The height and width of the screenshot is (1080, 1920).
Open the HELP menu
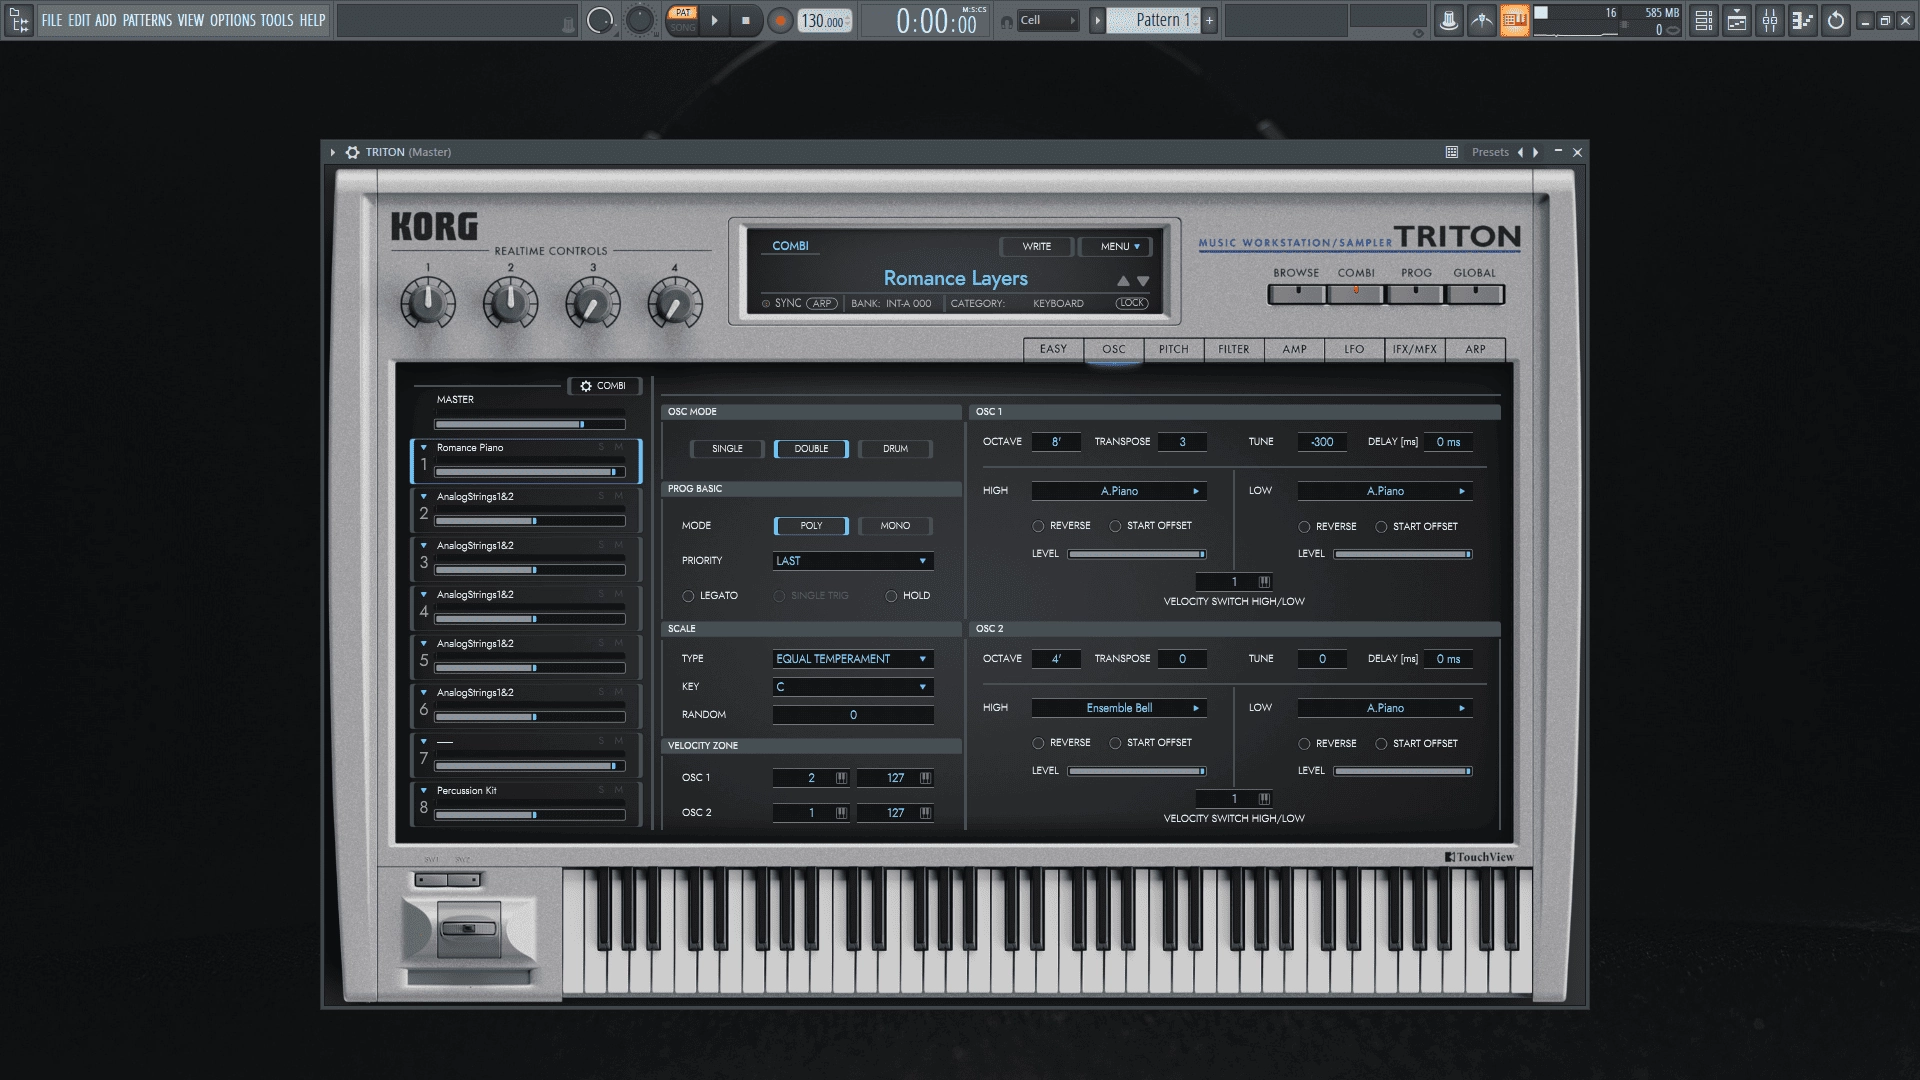(313, 20)
